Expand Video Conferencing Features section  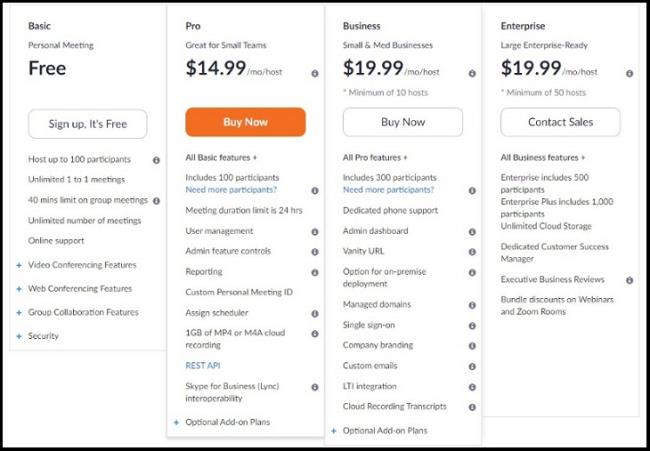pos(76,265)
